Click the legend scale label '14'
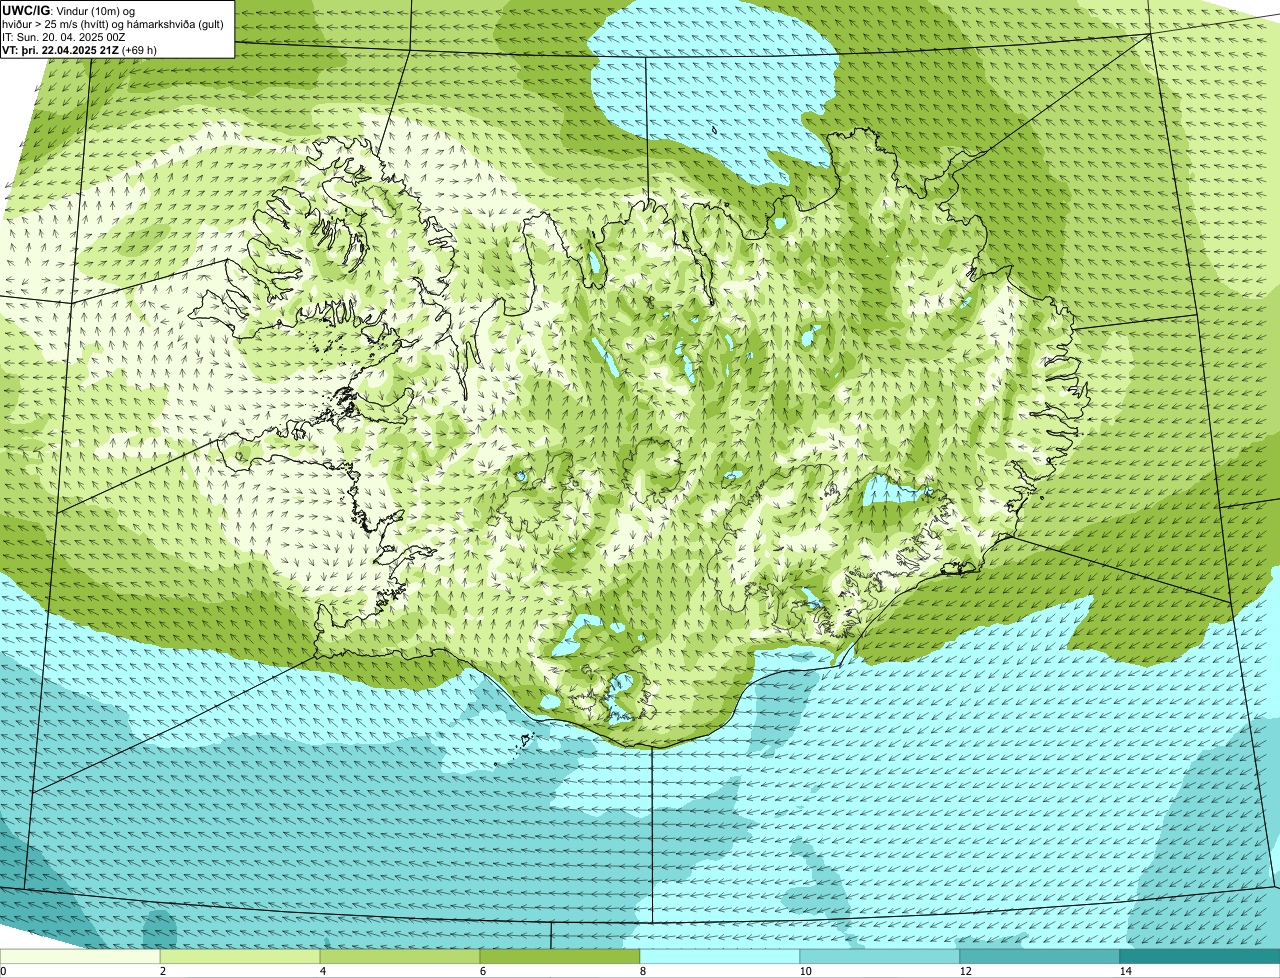Viewport: 1280px width, 978px height. [1125, 971]
